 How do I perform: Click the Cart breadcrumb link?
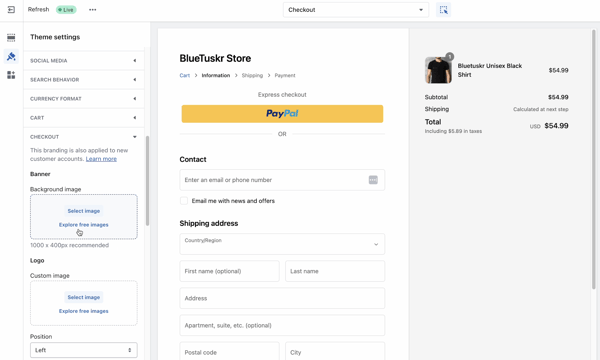tap(184, 75)
